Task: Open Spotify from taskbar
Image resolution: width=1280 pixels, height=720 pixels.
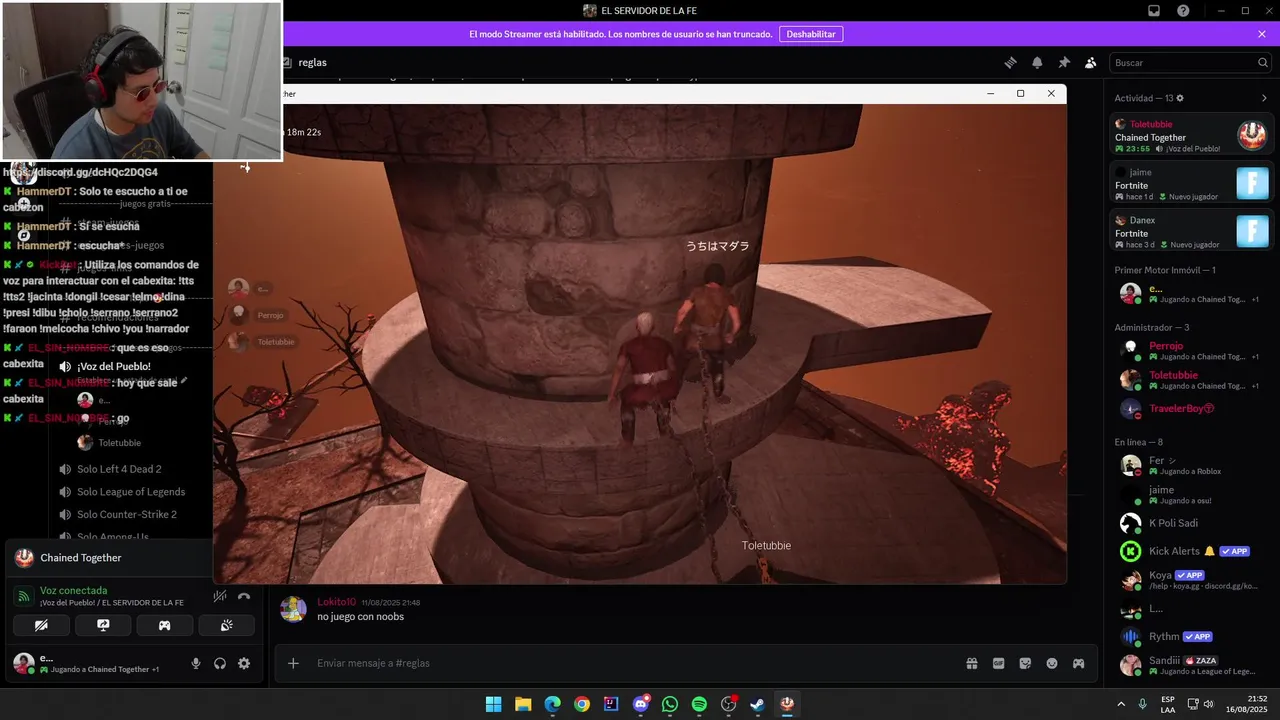Action: (x=699, y=704)
